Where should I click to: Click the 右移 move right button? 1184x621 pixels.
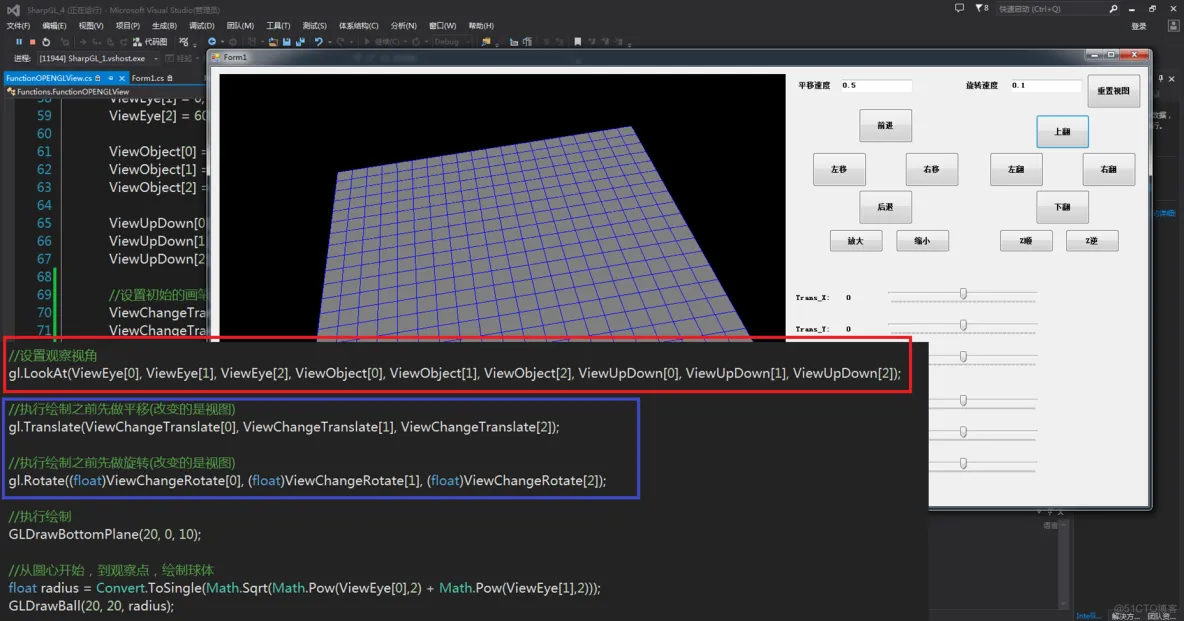tap(931, 169)
